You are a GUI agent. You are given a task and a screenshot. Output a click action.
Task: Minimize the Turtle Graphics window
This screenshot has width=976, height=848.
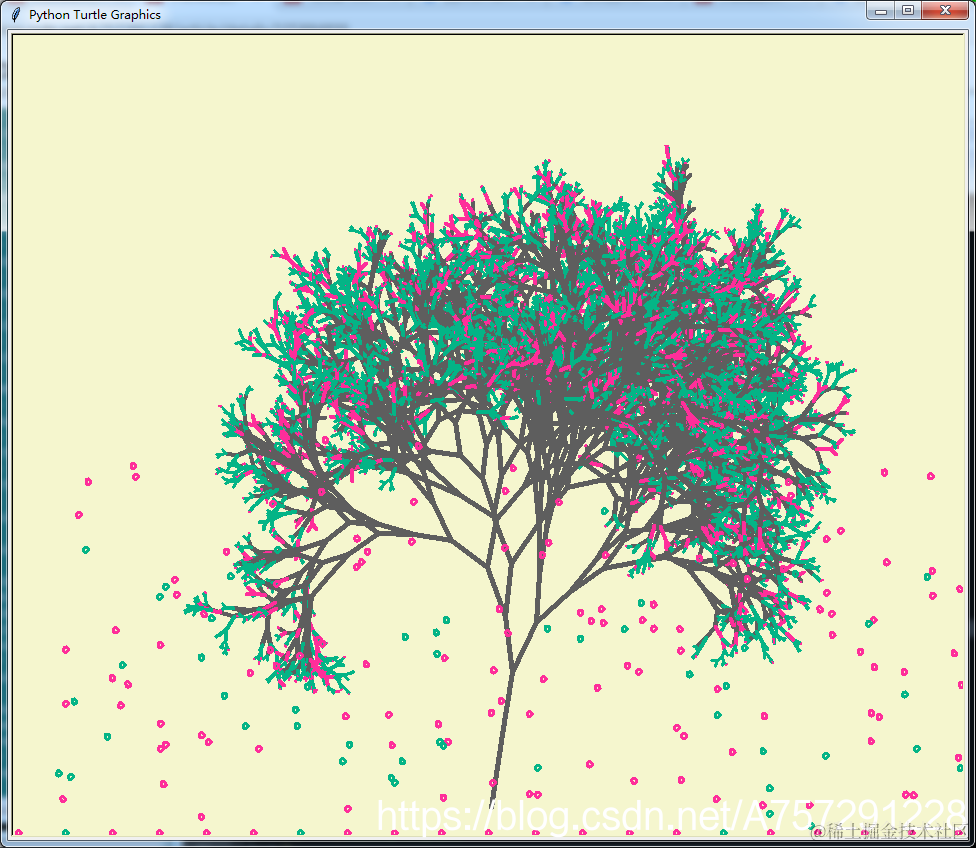(880, 11)
